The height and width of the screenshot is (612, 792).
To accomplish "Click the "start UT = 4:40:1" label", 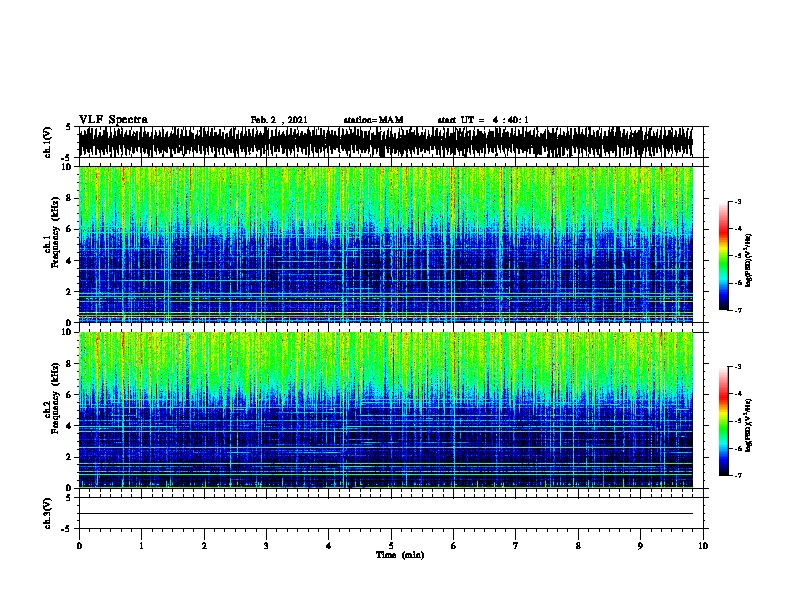I will pos(483,120).
